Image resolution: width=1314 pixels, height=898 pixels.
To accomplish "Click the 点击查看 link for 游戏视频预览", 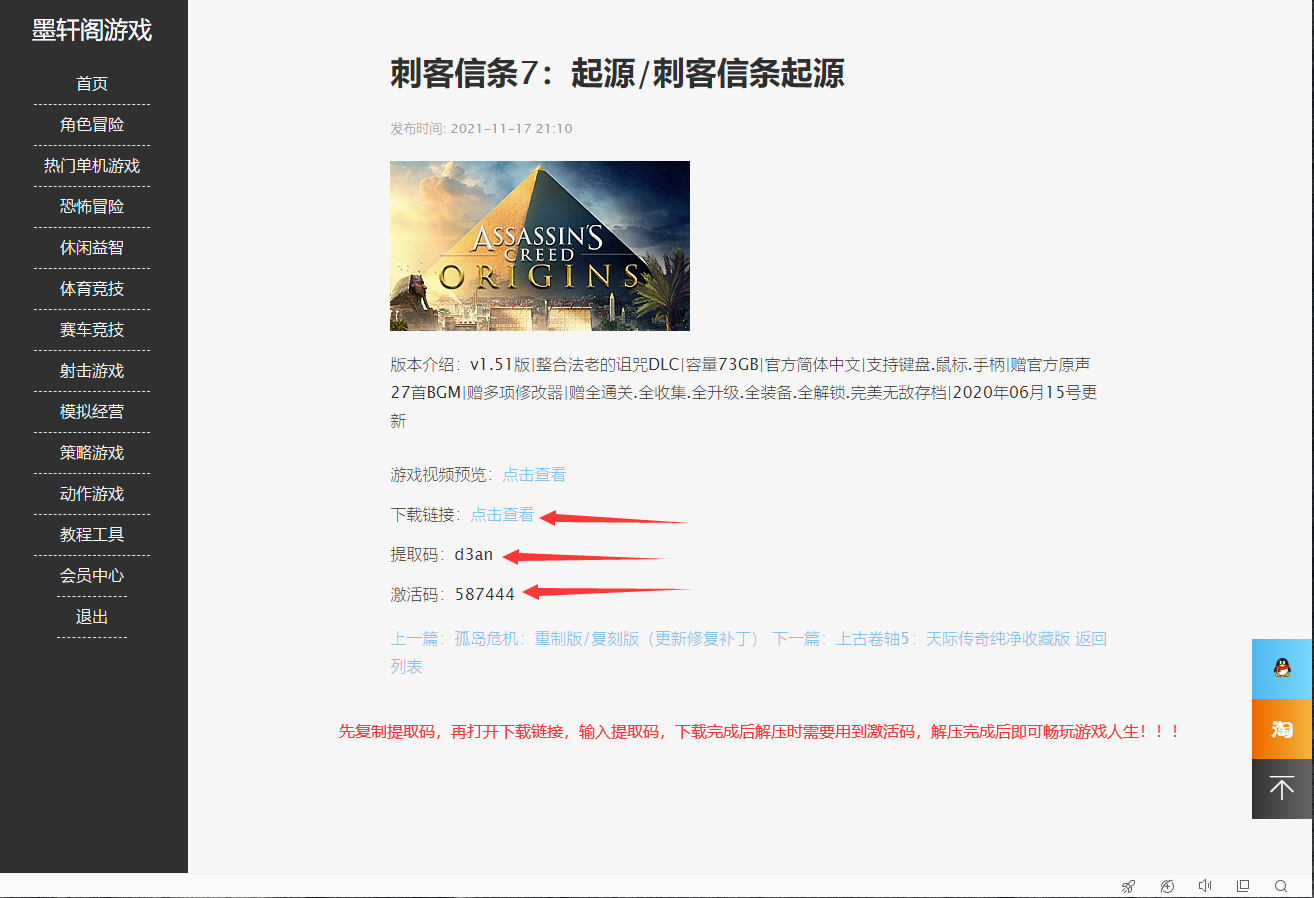I will point(534,474).
